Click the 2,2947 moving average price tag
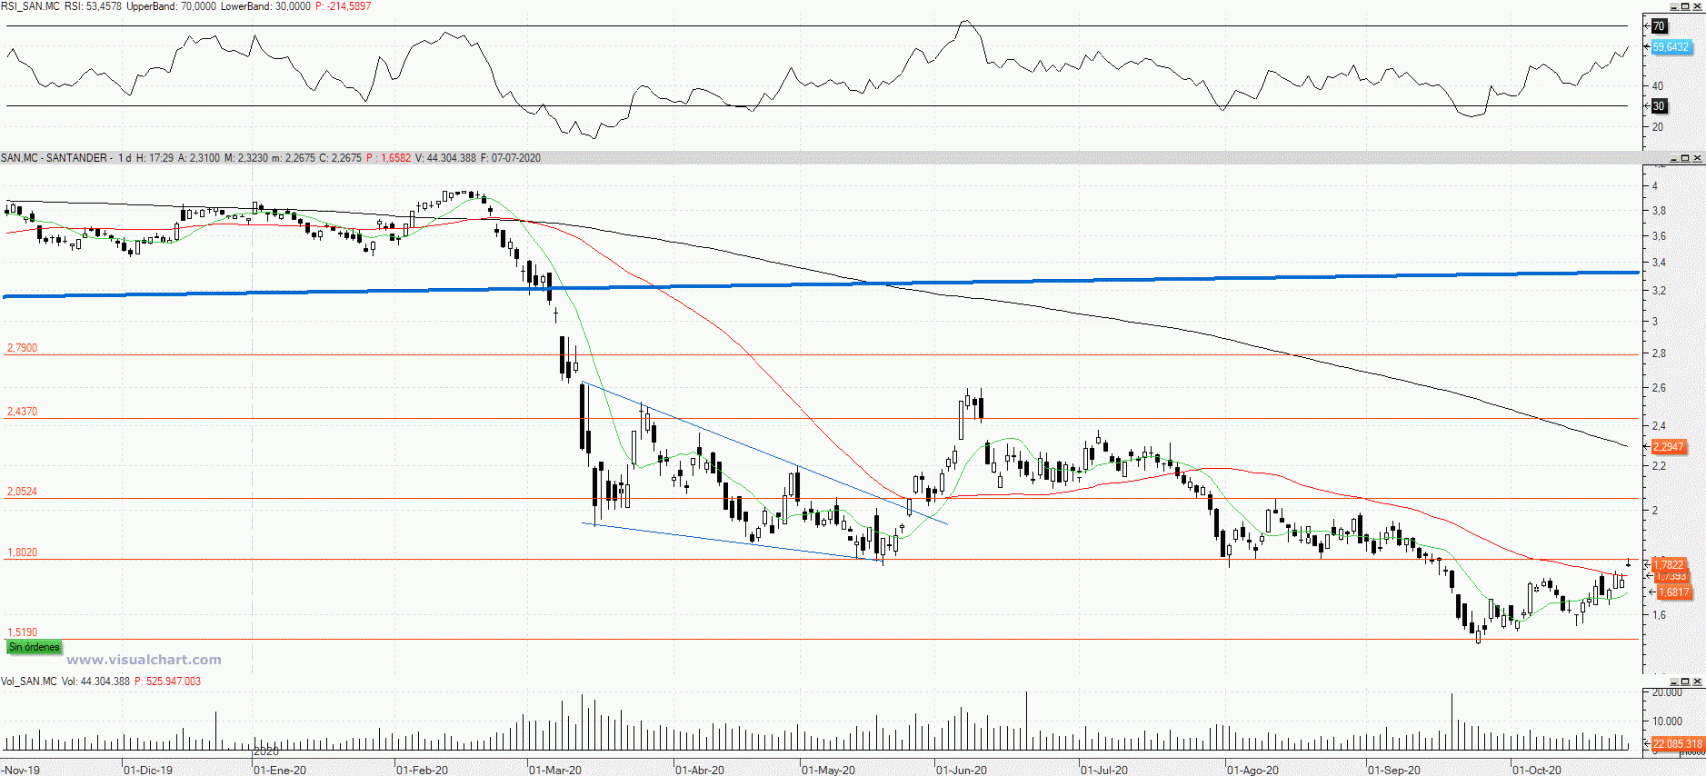This screenshot has width=1706, height=776. 1669,447
